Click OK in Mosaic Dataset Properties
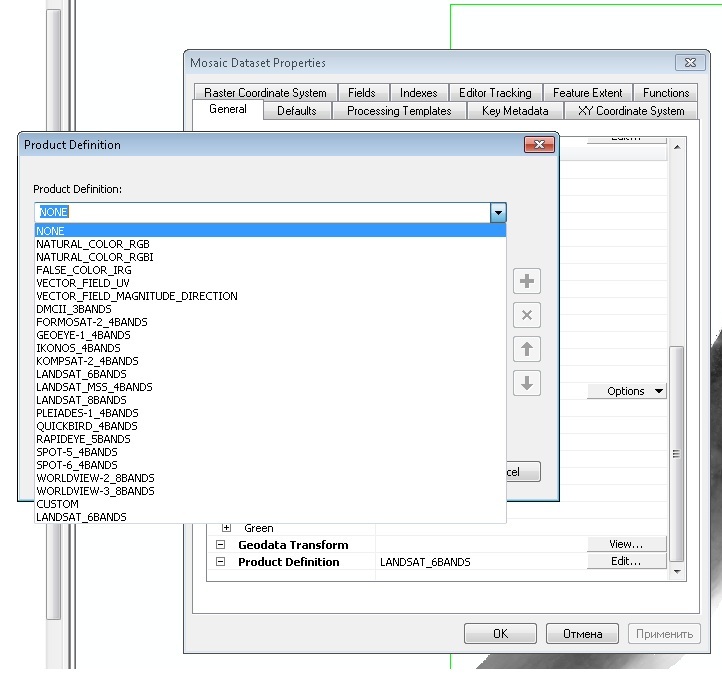 (501, 634)
